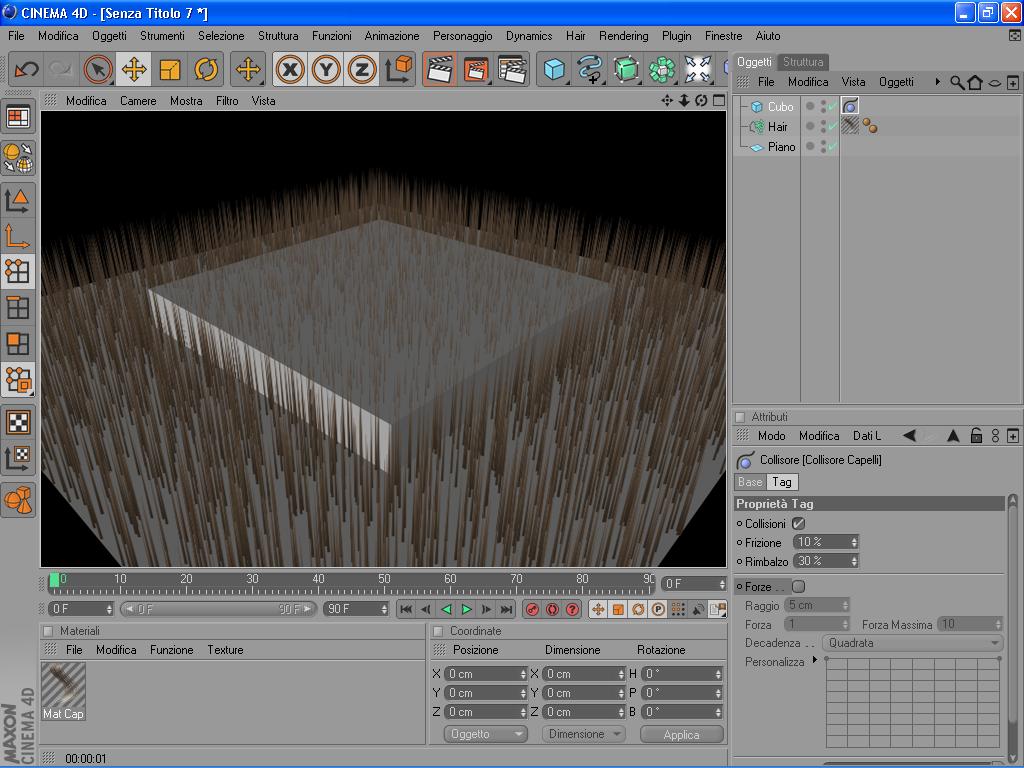The width and height of the screenshot is (1024, 768).
Task: Toggle the green enable check for Piano
Action: coord(831,147)
